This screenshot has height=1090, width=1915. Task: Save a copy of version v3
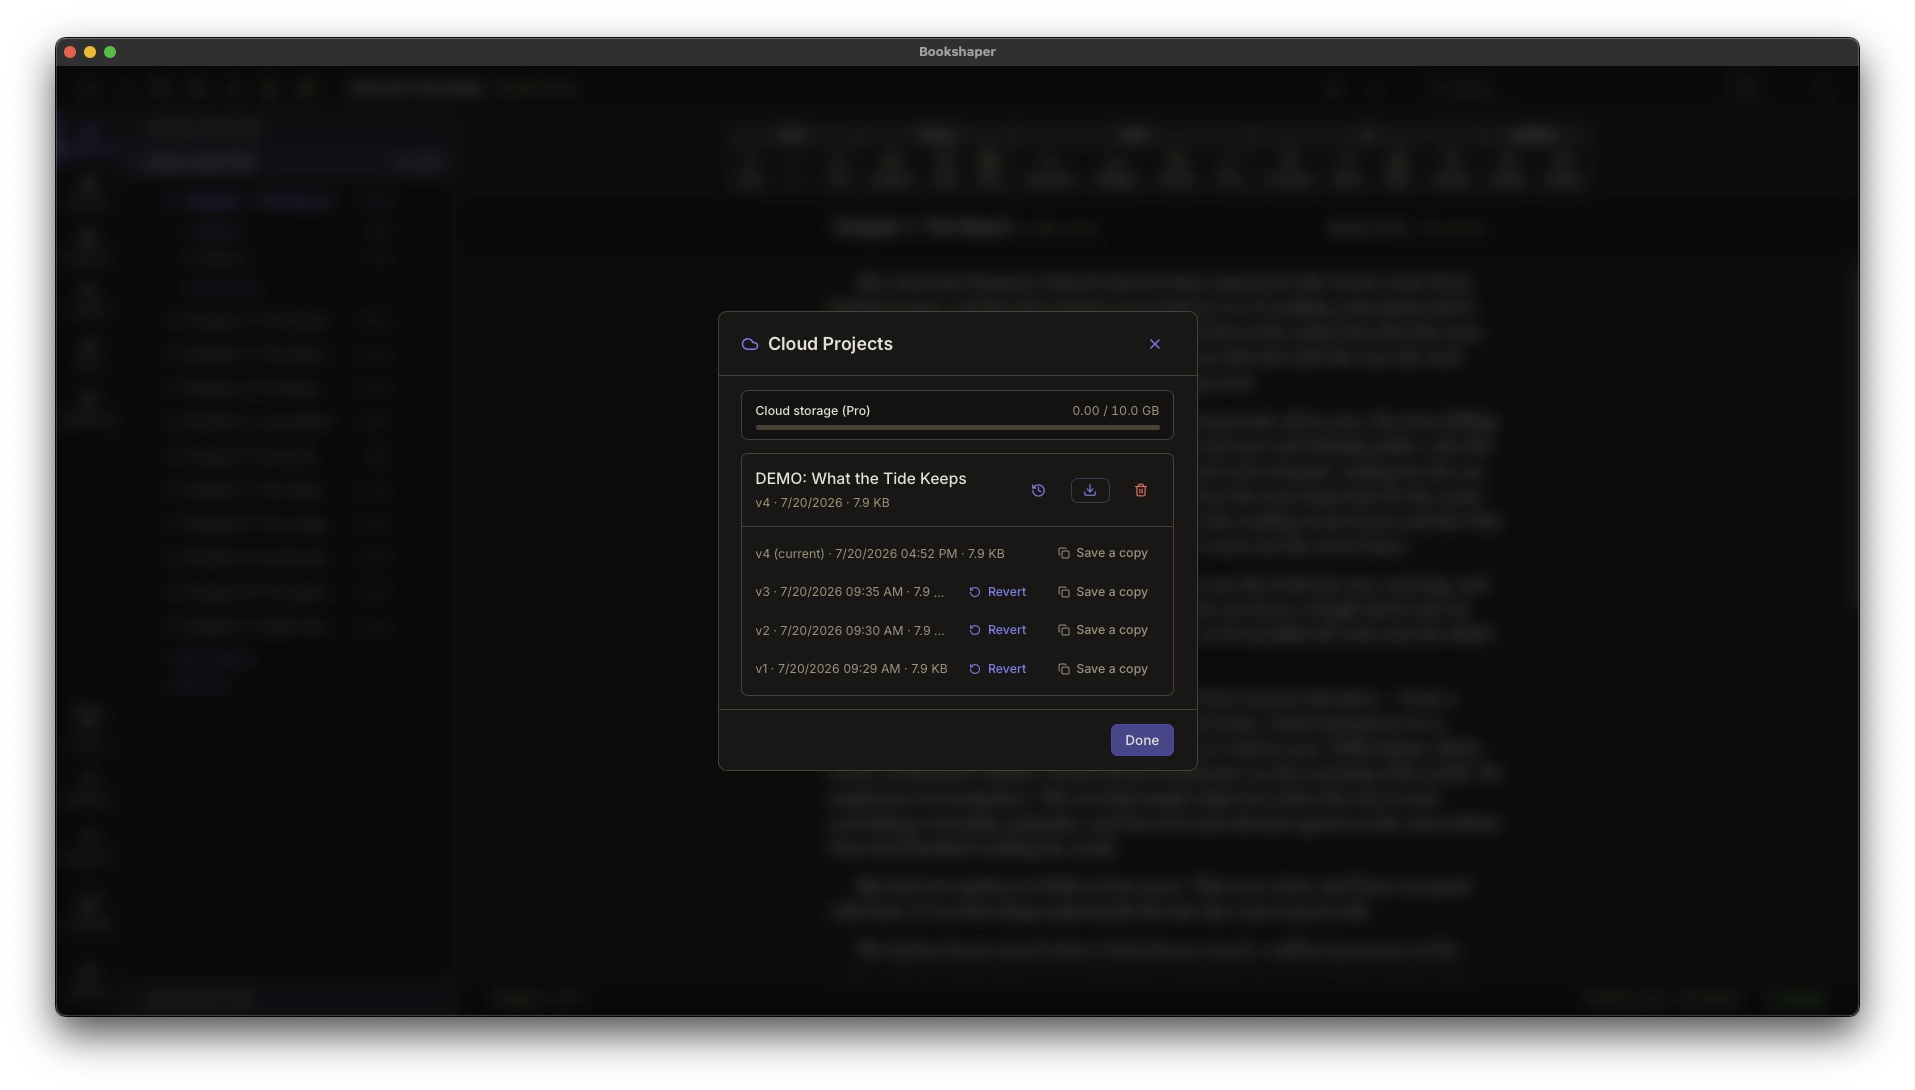[x=1103, y=592]
